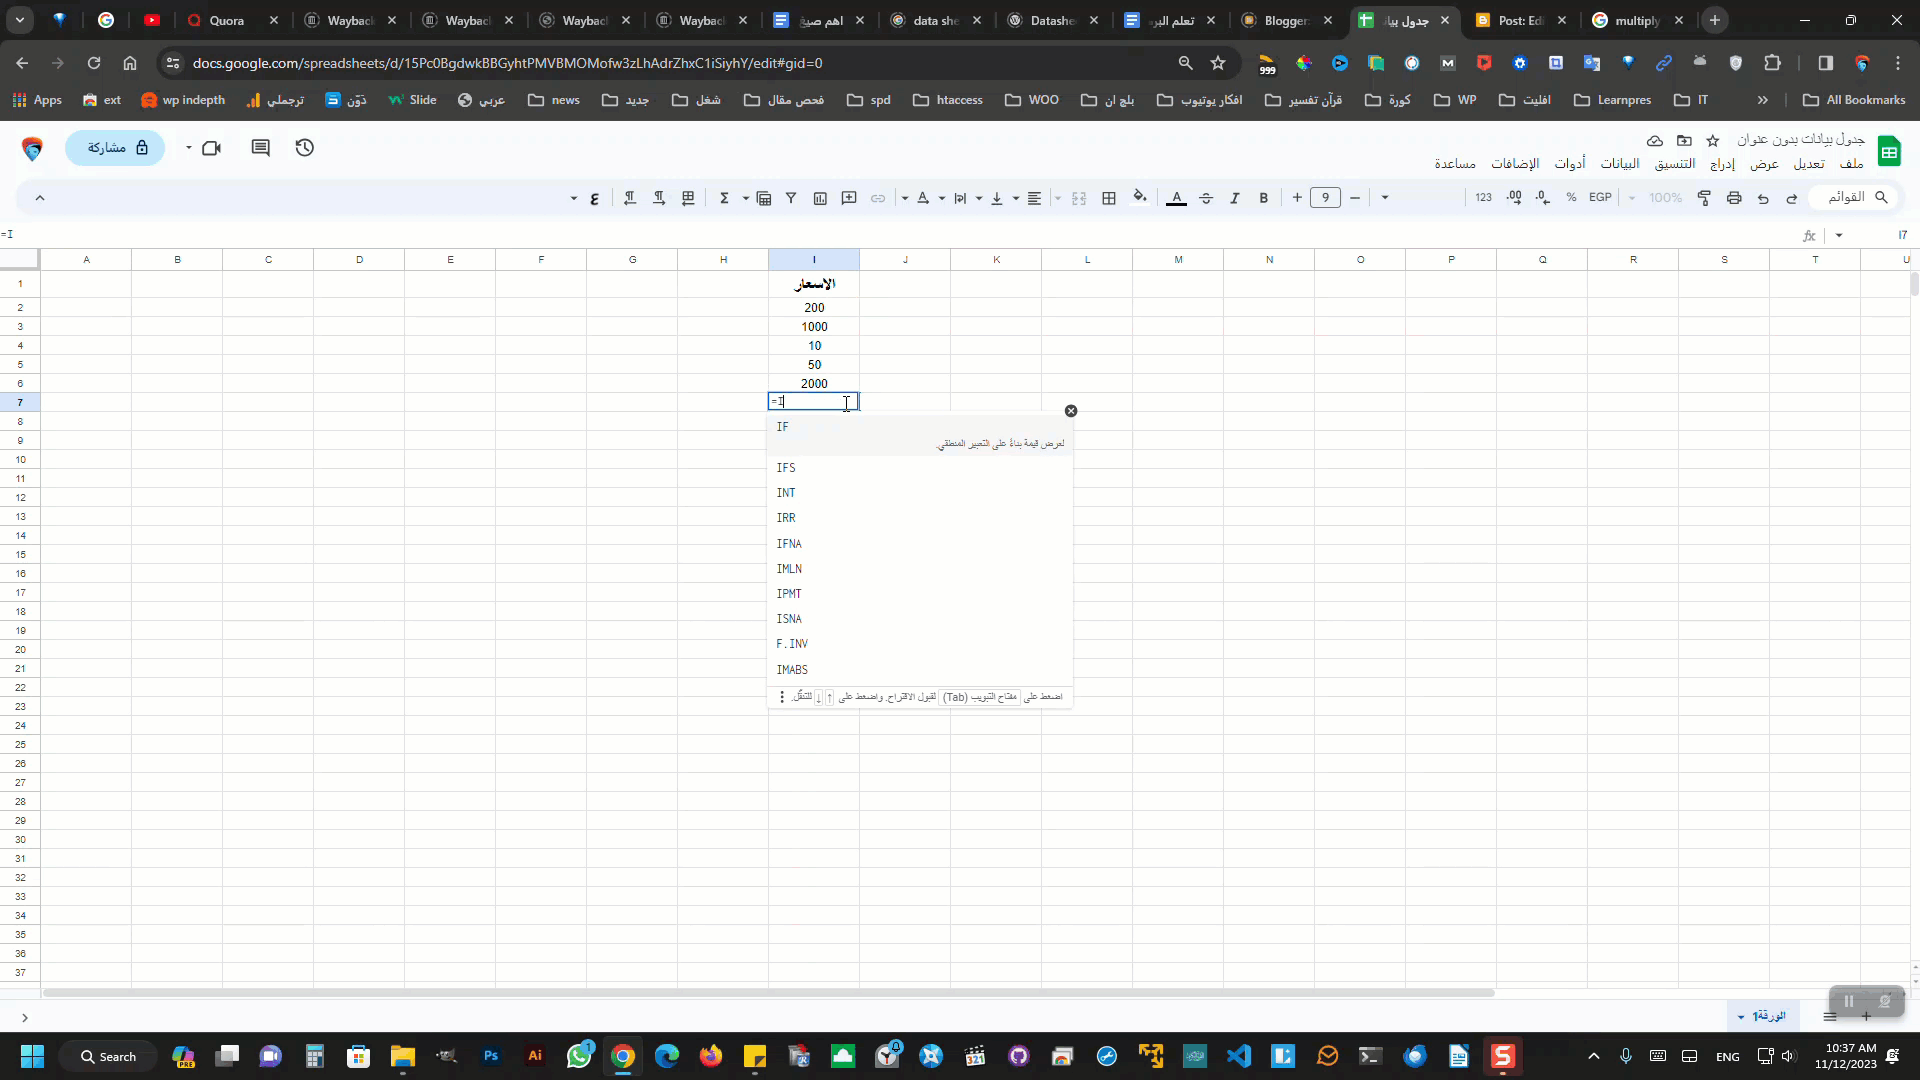
Task: Open fill color picker
Action: (1139, 197)
